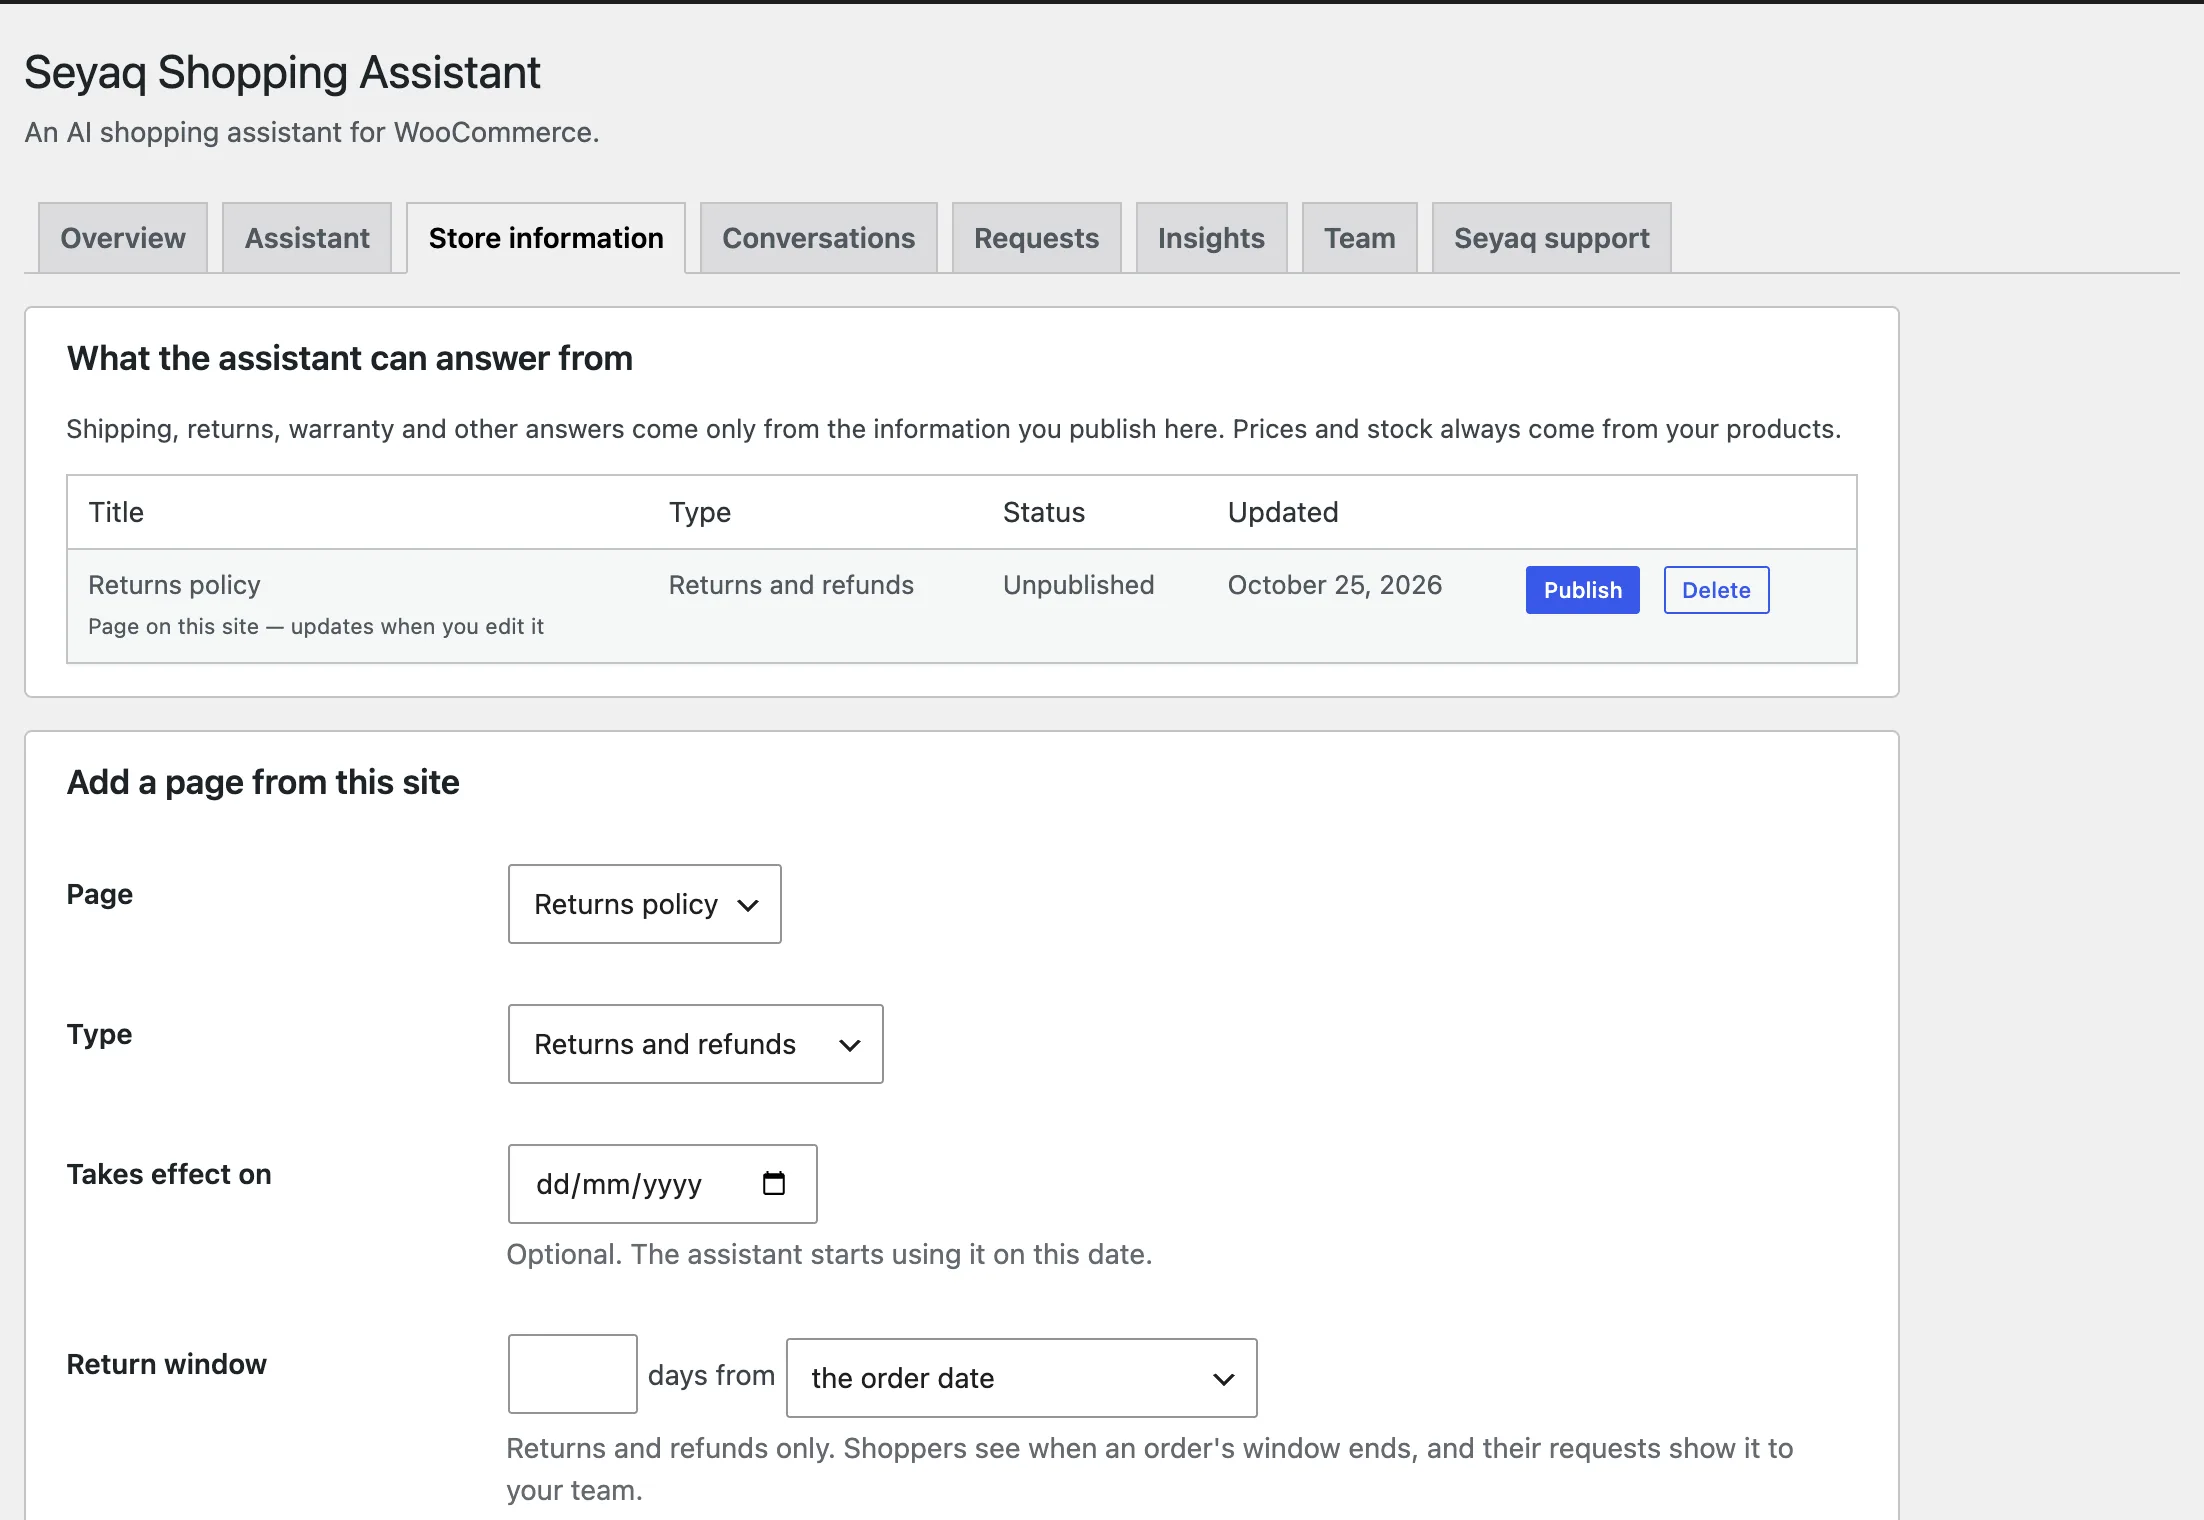Screen dimensions: 2204x1520
Task: Select the Store information tab
Action: point(546,238)
